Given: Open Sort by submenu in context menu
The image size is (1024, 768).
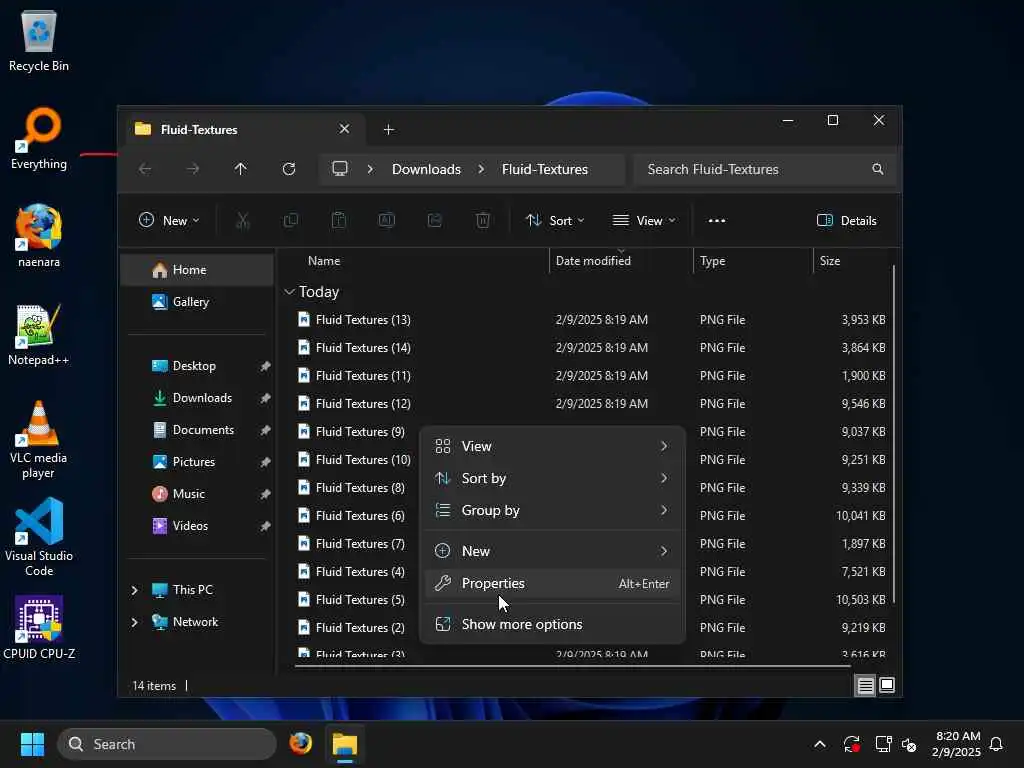Looking at the screenshot, I should click(552, 478).
